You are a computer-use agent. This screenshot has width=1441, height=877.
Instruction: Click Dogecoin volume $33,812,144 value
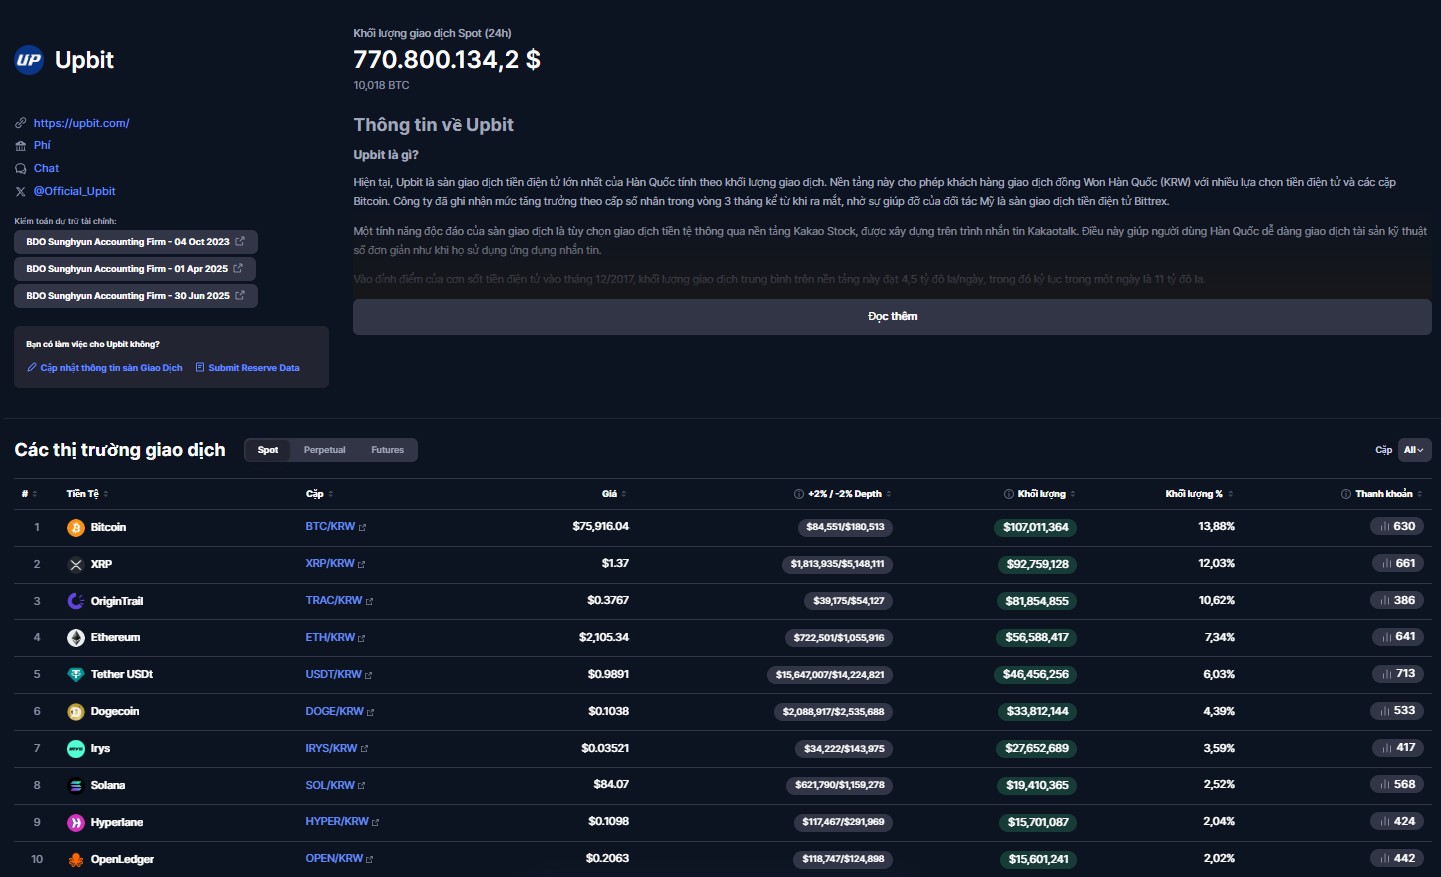click(1037, 712)
